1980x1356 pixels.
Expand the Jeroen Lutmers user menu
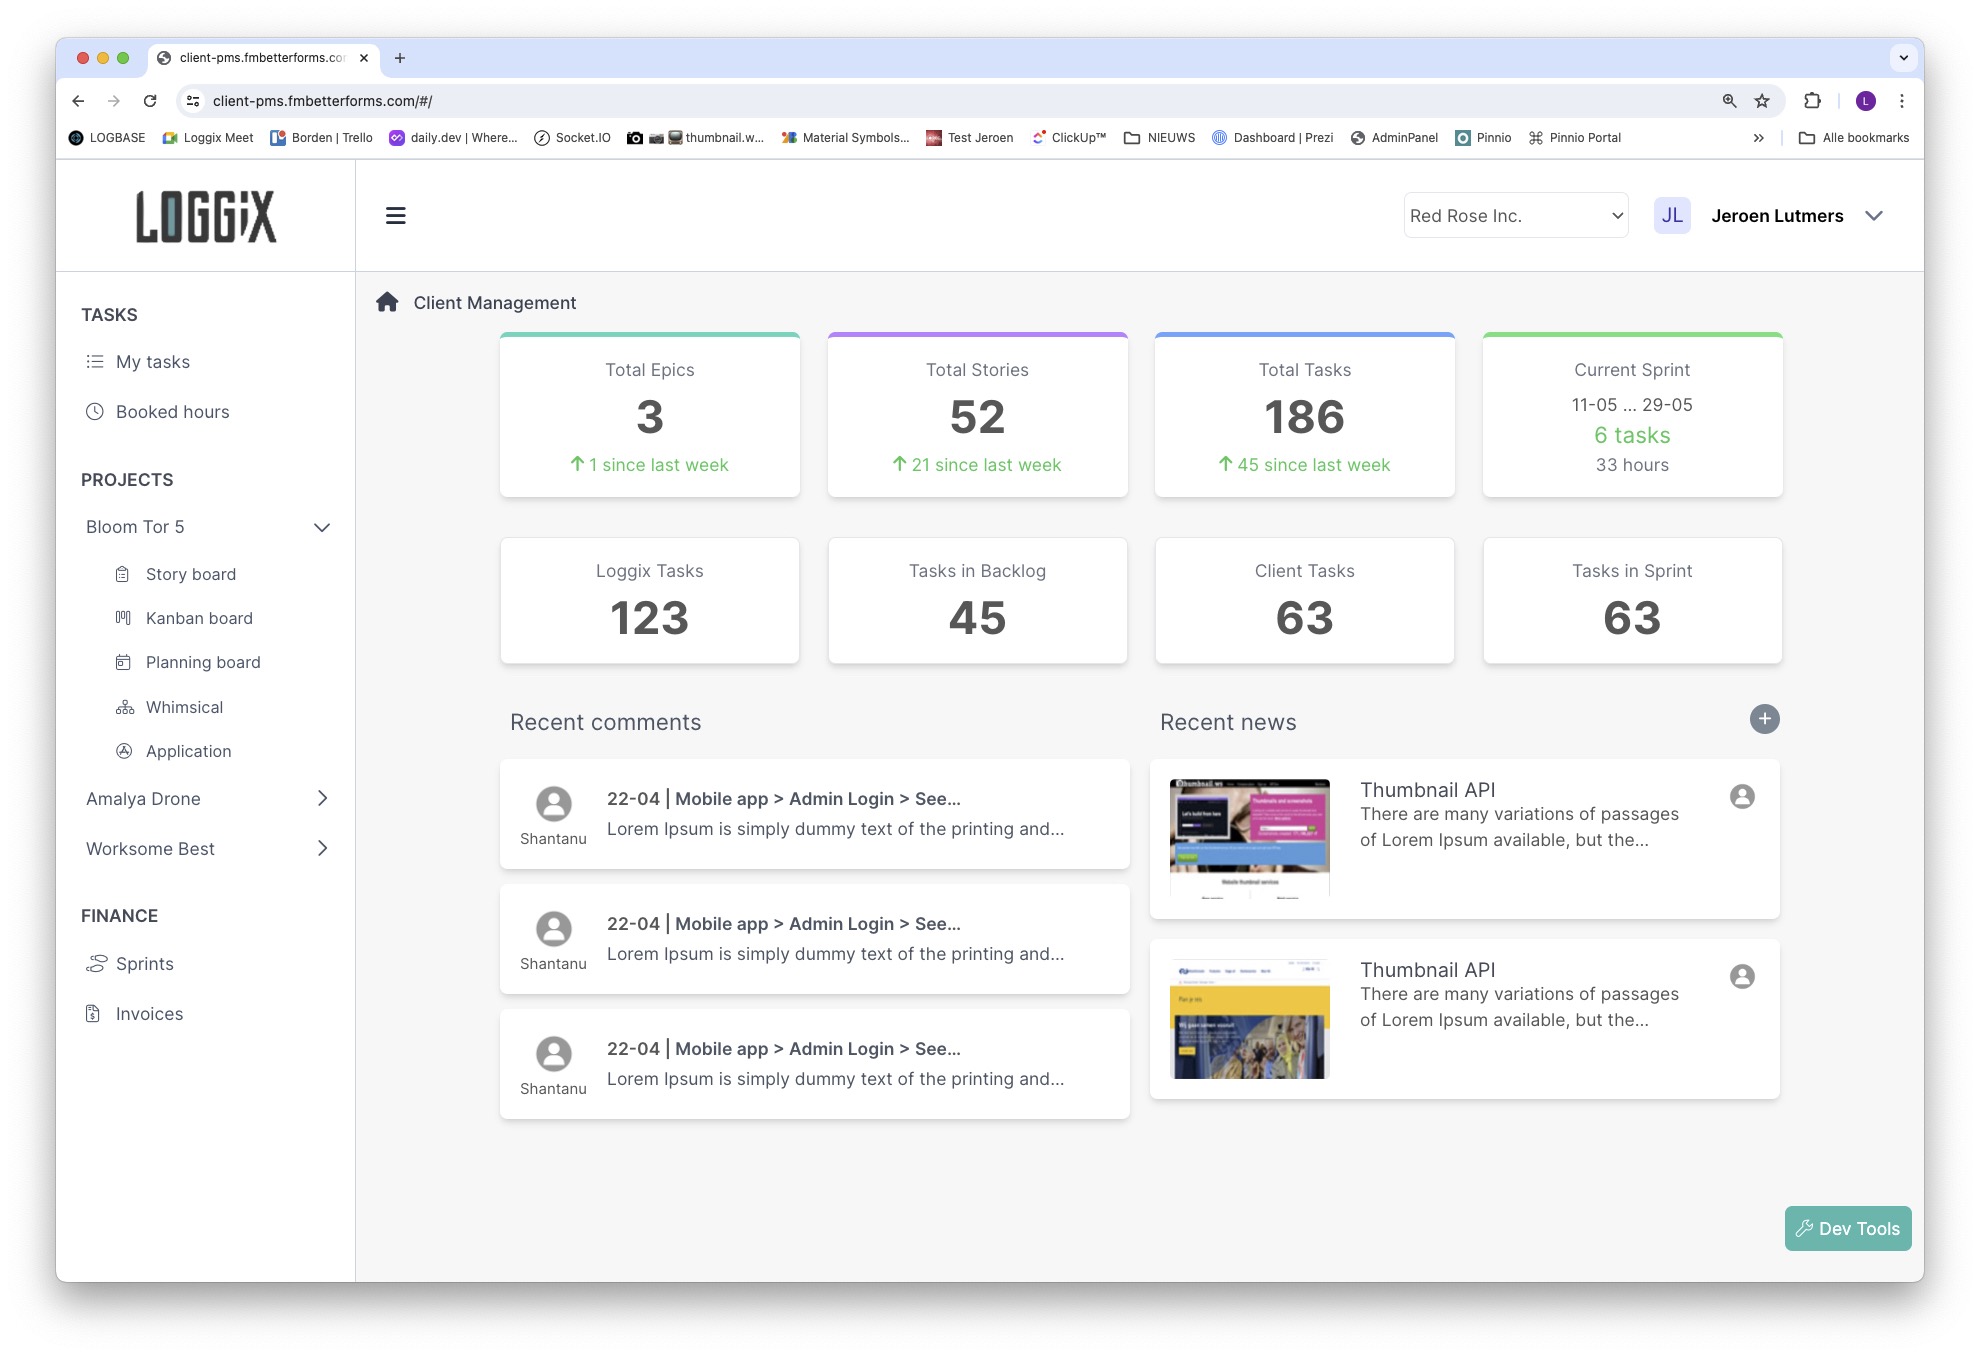1874,216
